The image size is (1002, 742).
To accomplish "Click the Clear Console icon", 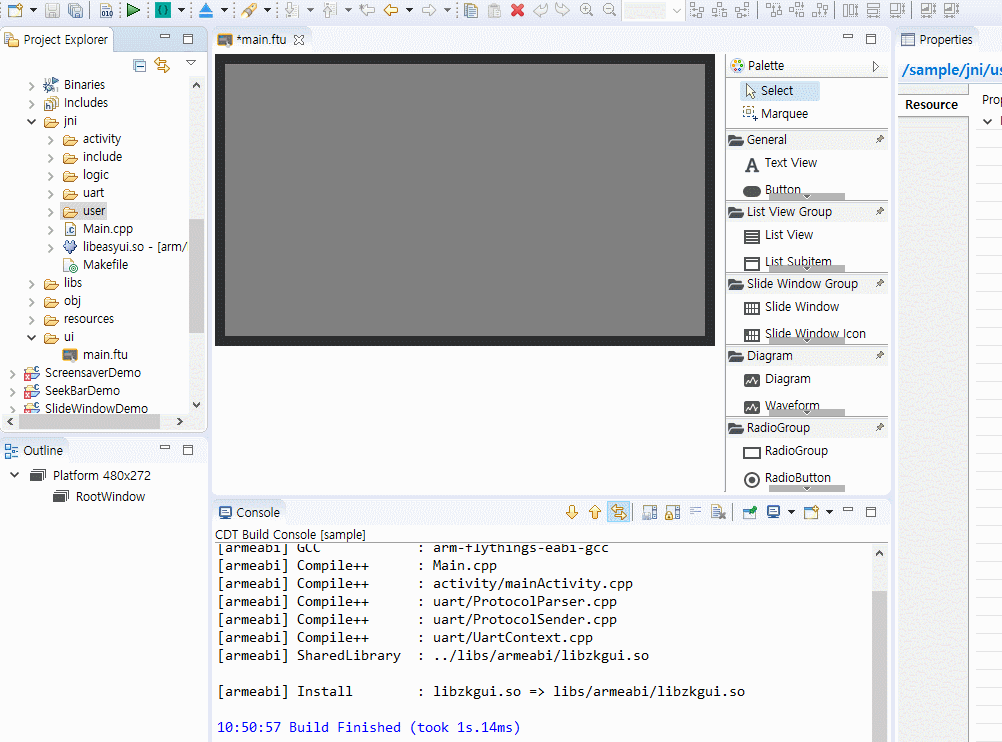I will (718, 512).
